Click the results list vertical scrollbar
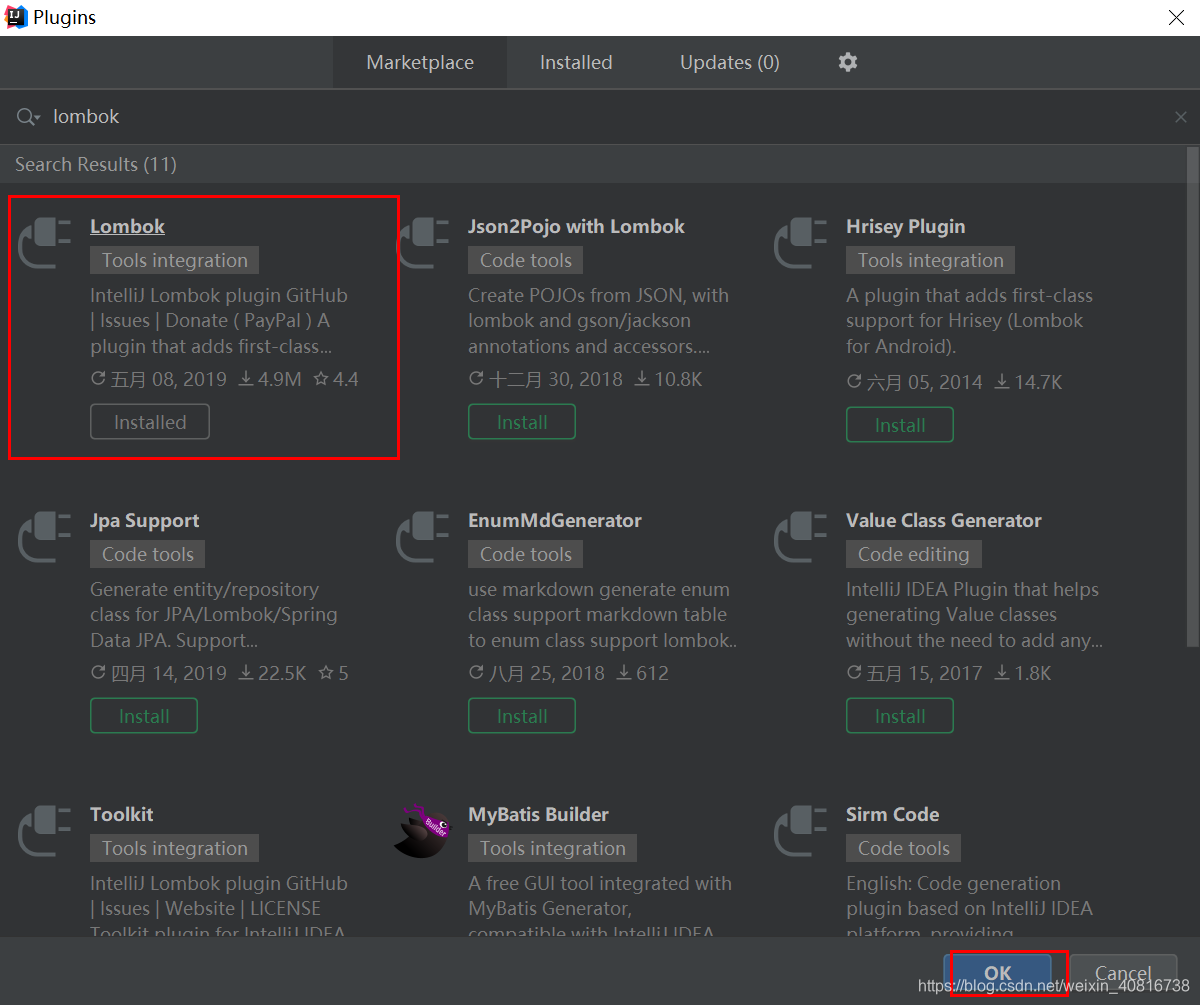Viewport: 1200px width, 1005px height. coord(1192,395)
